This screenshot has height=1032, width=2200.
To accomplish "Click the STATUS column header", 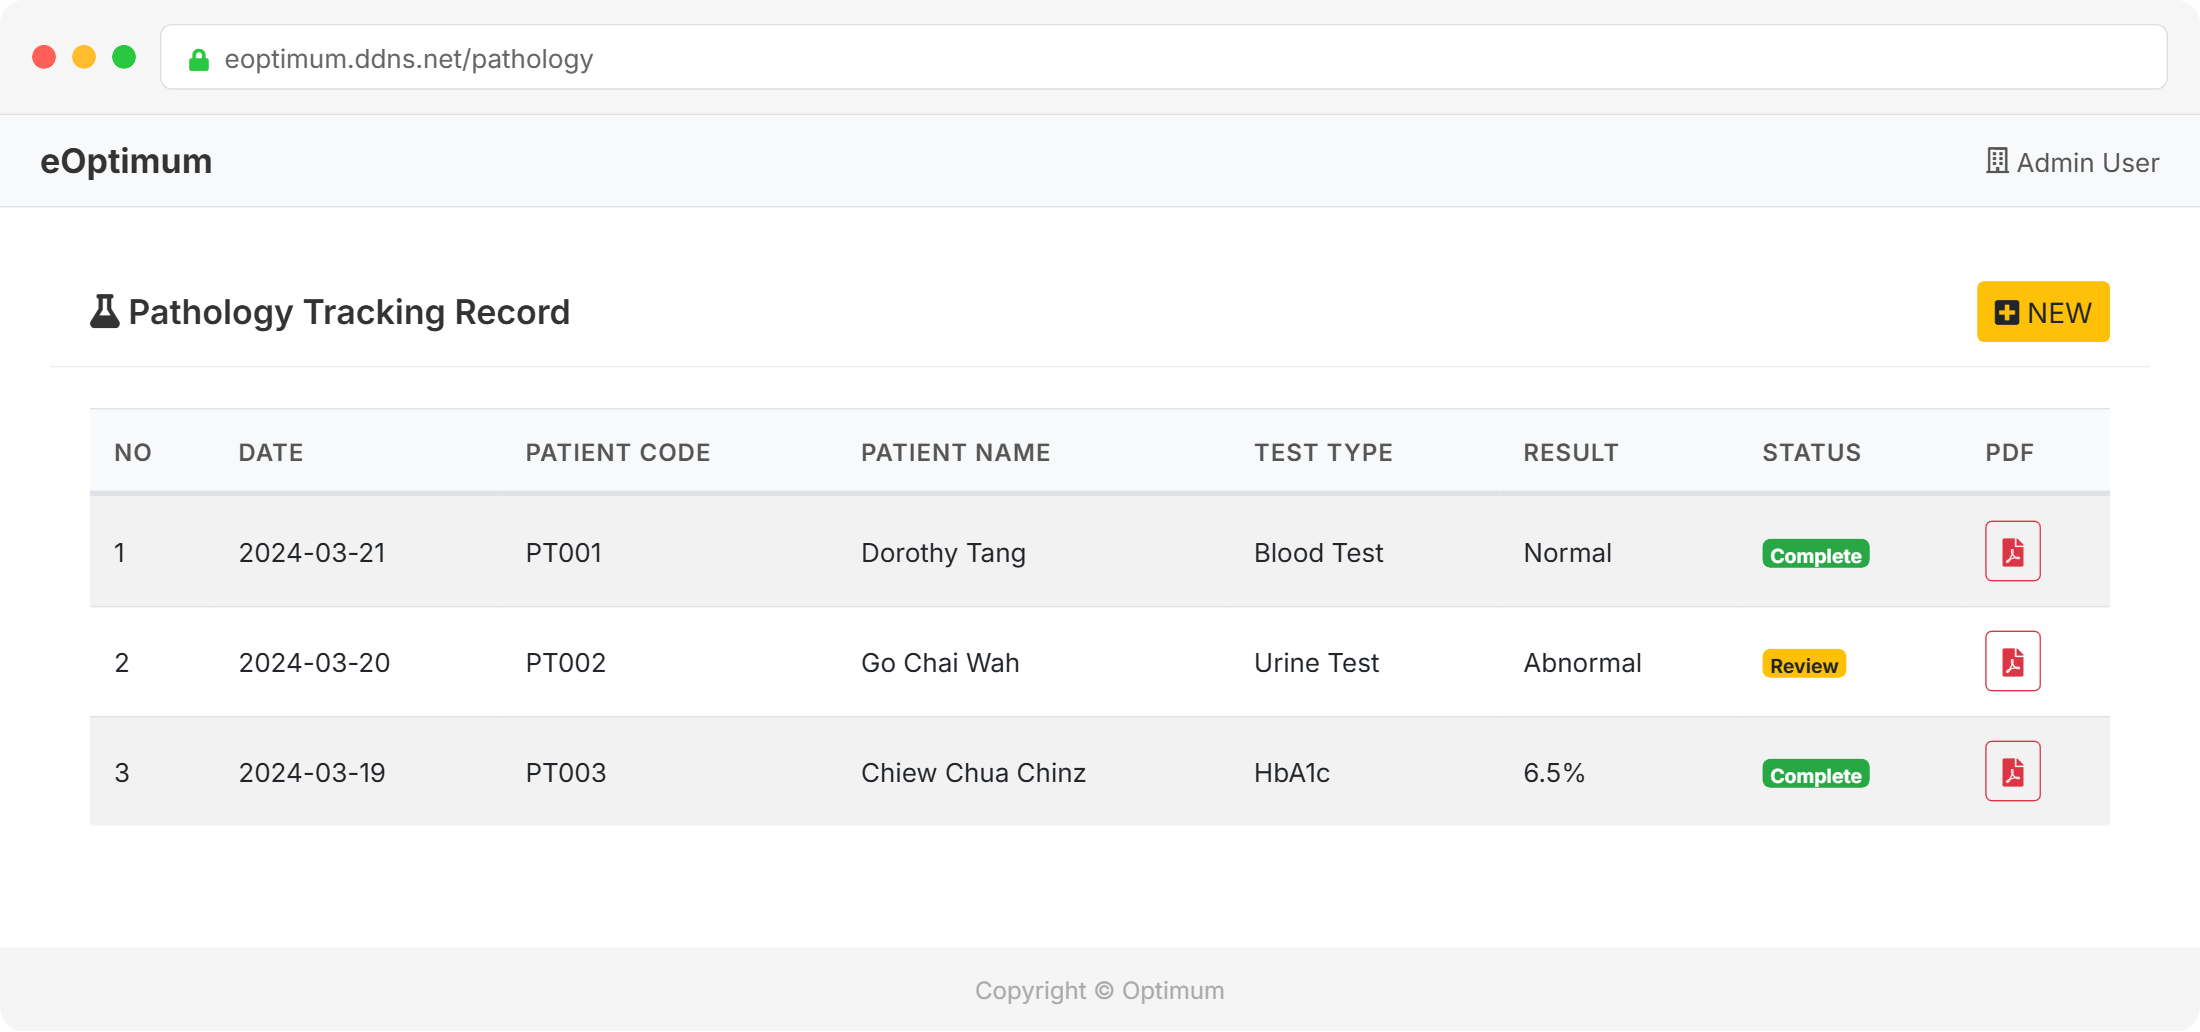I will tap(1811, 453).
